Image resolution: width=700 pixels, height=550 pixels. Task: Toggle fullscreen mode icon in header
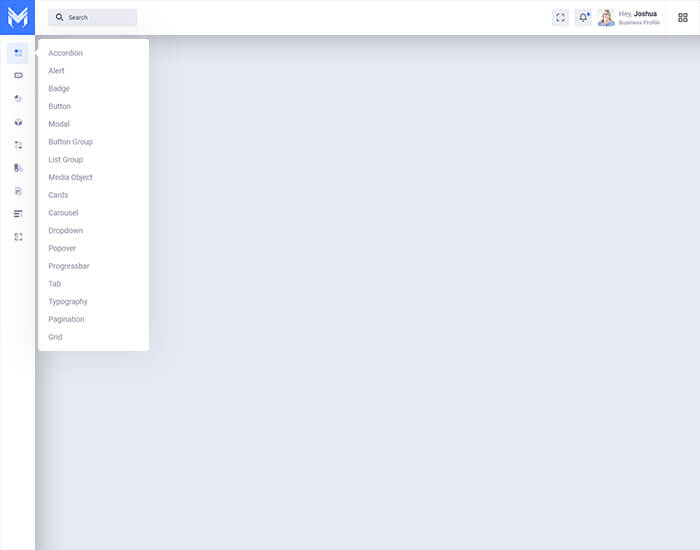pyautogui.click(x=560, y=17)
